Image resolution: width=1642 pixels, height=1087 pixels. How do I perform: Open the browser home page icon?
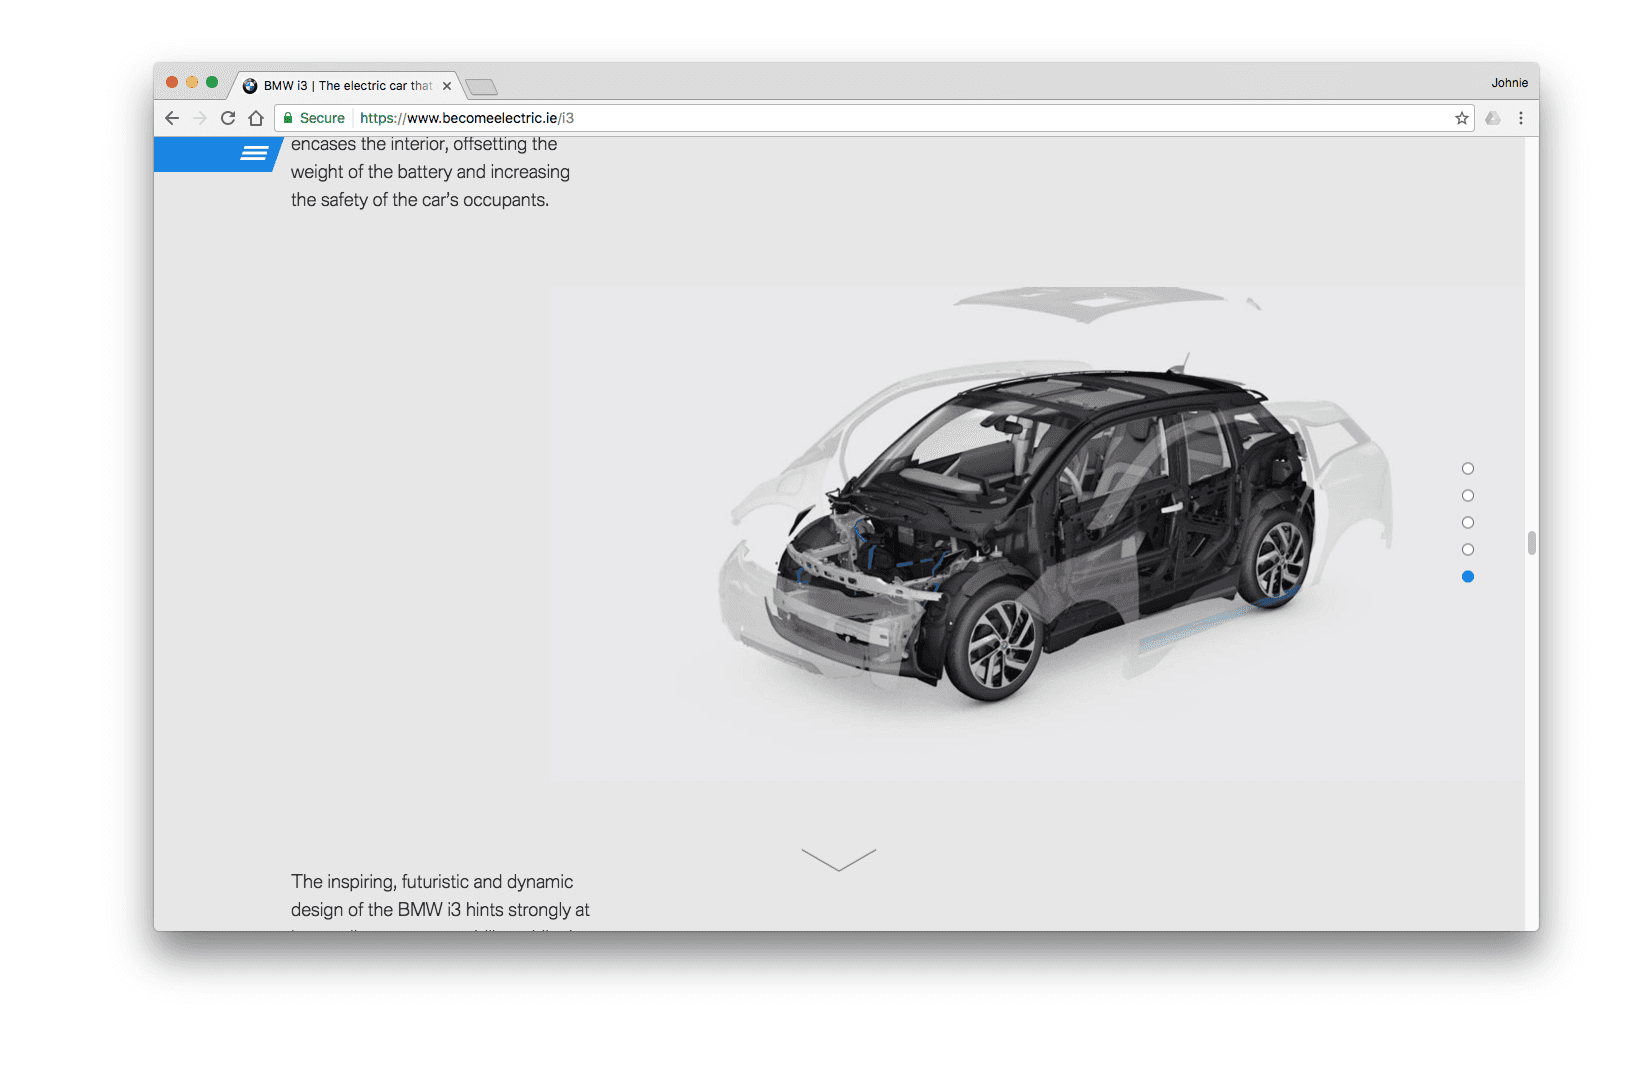tap(256, 118)
